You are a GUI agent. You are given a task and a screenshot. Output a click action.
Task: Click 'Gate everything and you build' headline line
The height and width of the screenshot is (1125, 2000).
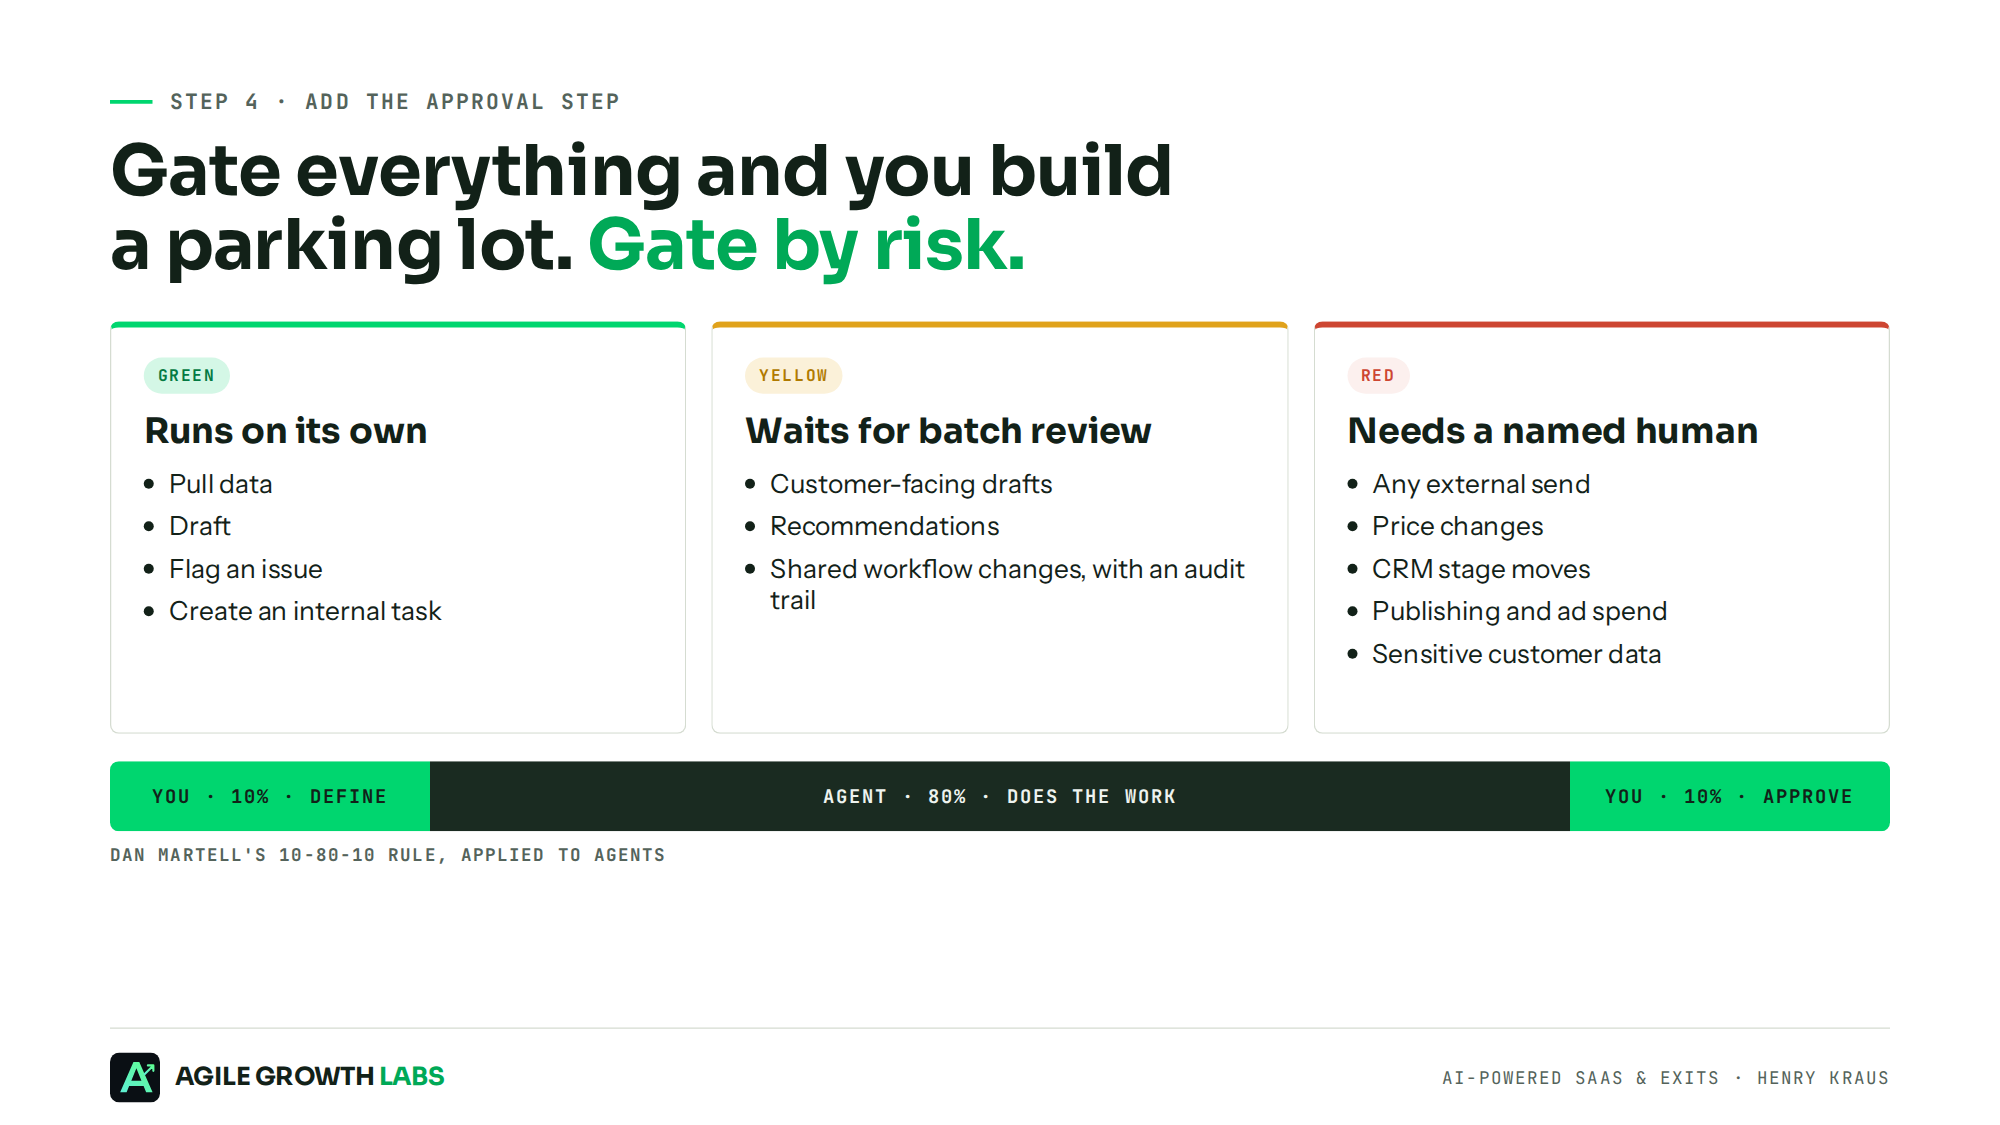(641, 171)
